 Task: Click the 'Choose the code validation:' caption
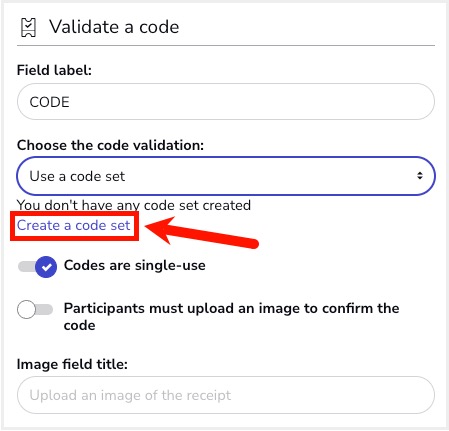110,145
